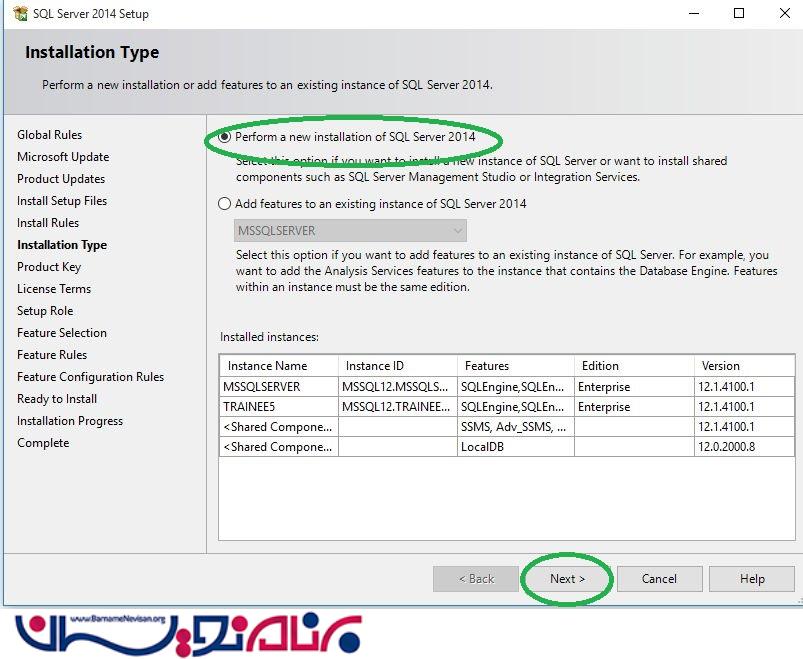Image resolution: width=803 pixels, height=659 pixels.
Task: Click Shared Components name cell in LocalDB row
Action: coord(279,447)
